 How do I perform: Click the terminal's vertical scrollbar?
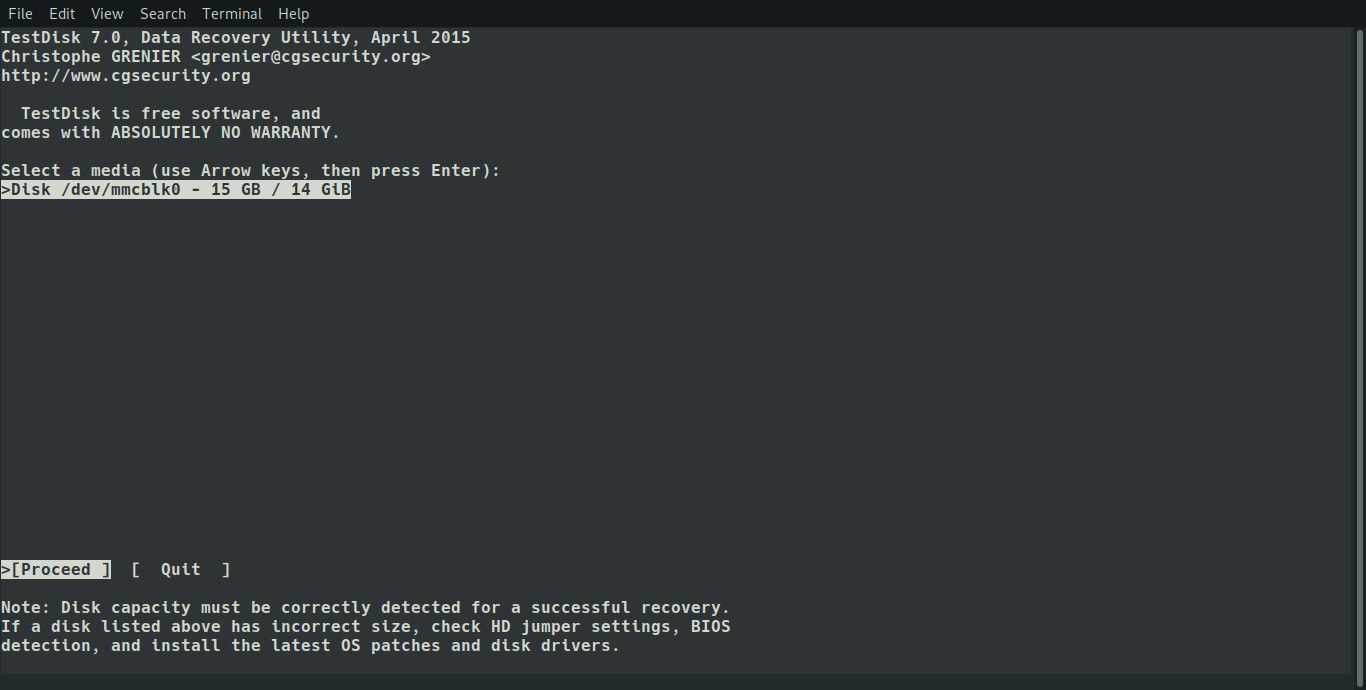point(1358,350)
